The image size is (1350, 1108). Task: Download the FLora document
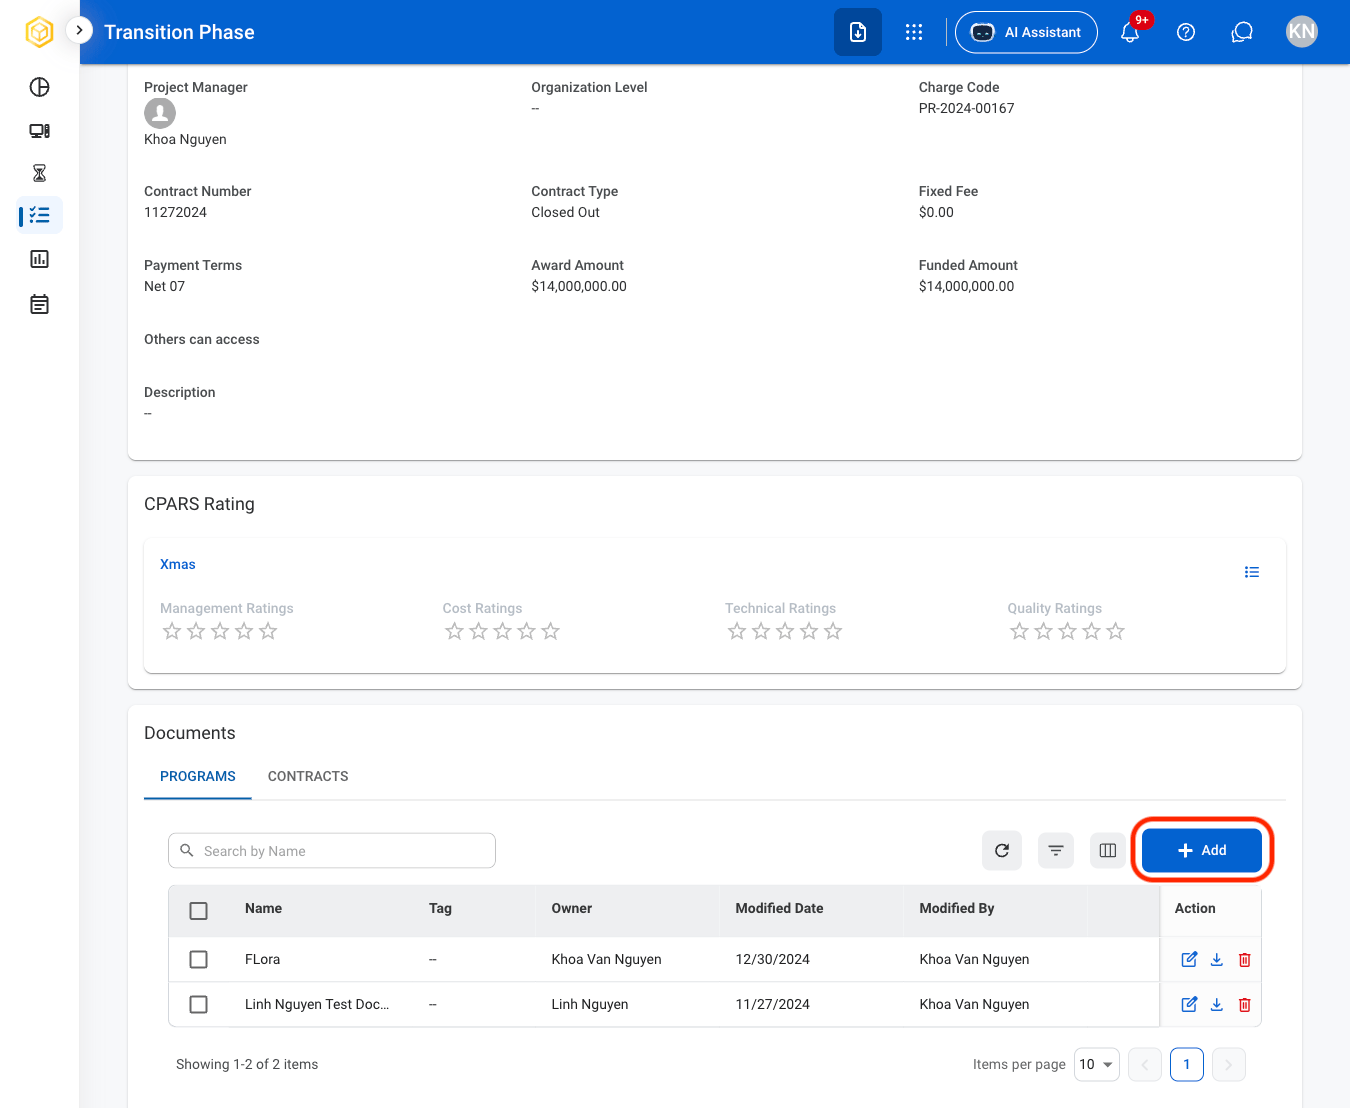click(1217, 959)
